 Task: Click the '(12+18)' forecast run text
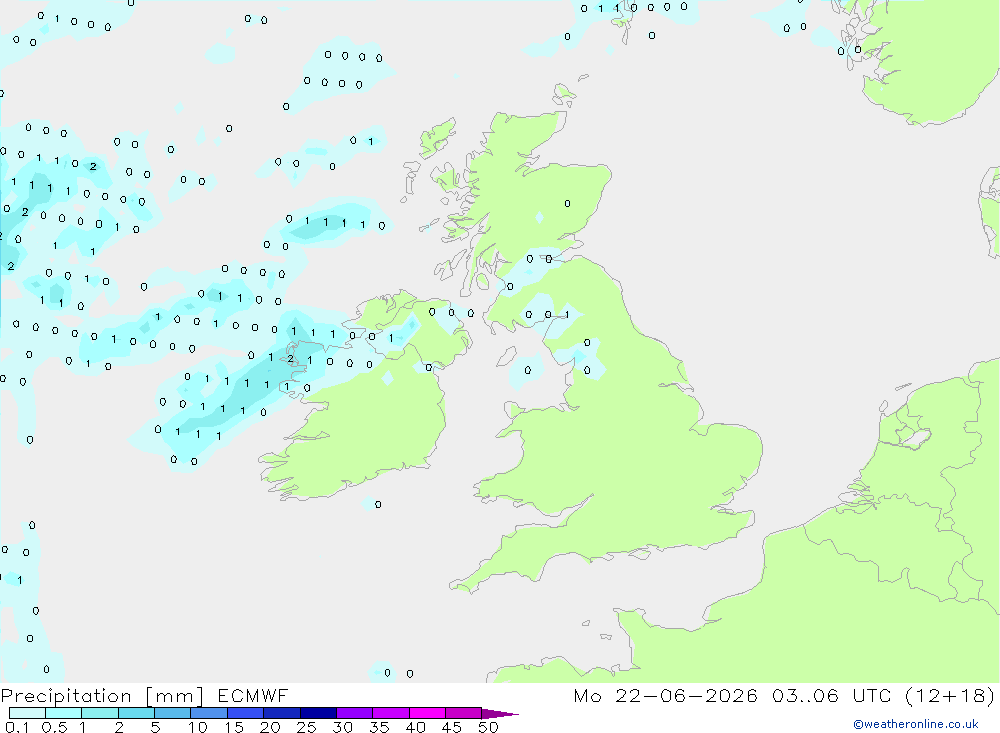coord(950,695)
